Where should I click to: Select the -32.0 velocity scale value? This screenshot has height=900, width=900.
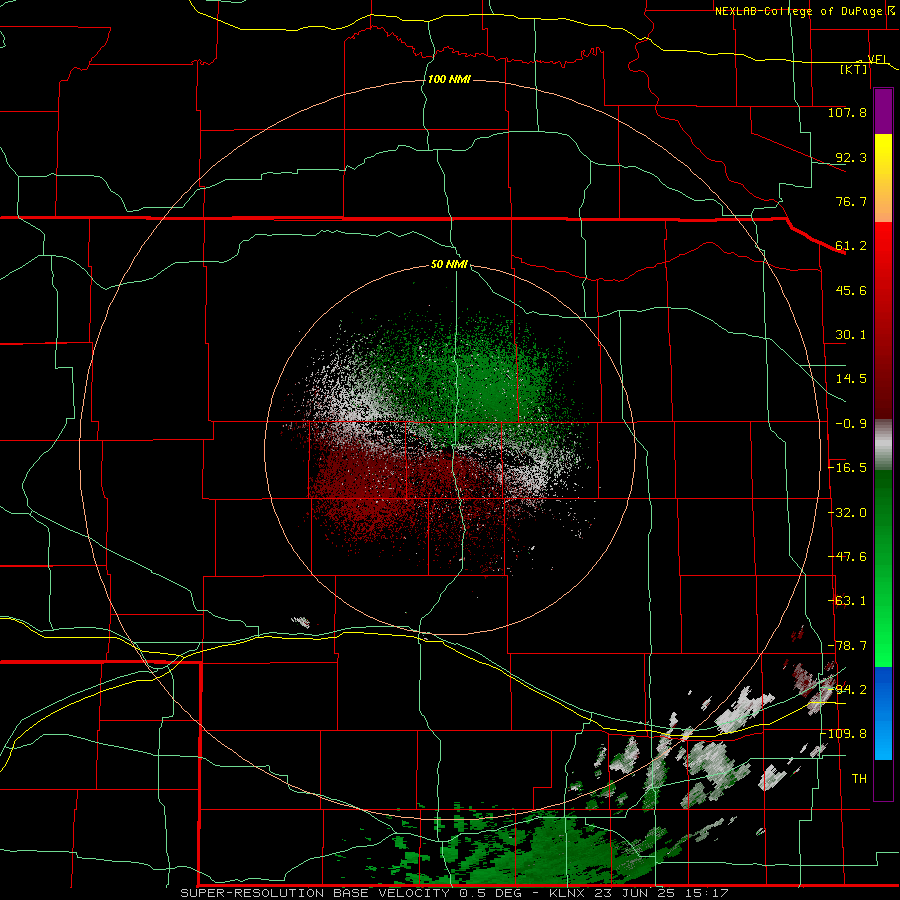click(847, 513)
